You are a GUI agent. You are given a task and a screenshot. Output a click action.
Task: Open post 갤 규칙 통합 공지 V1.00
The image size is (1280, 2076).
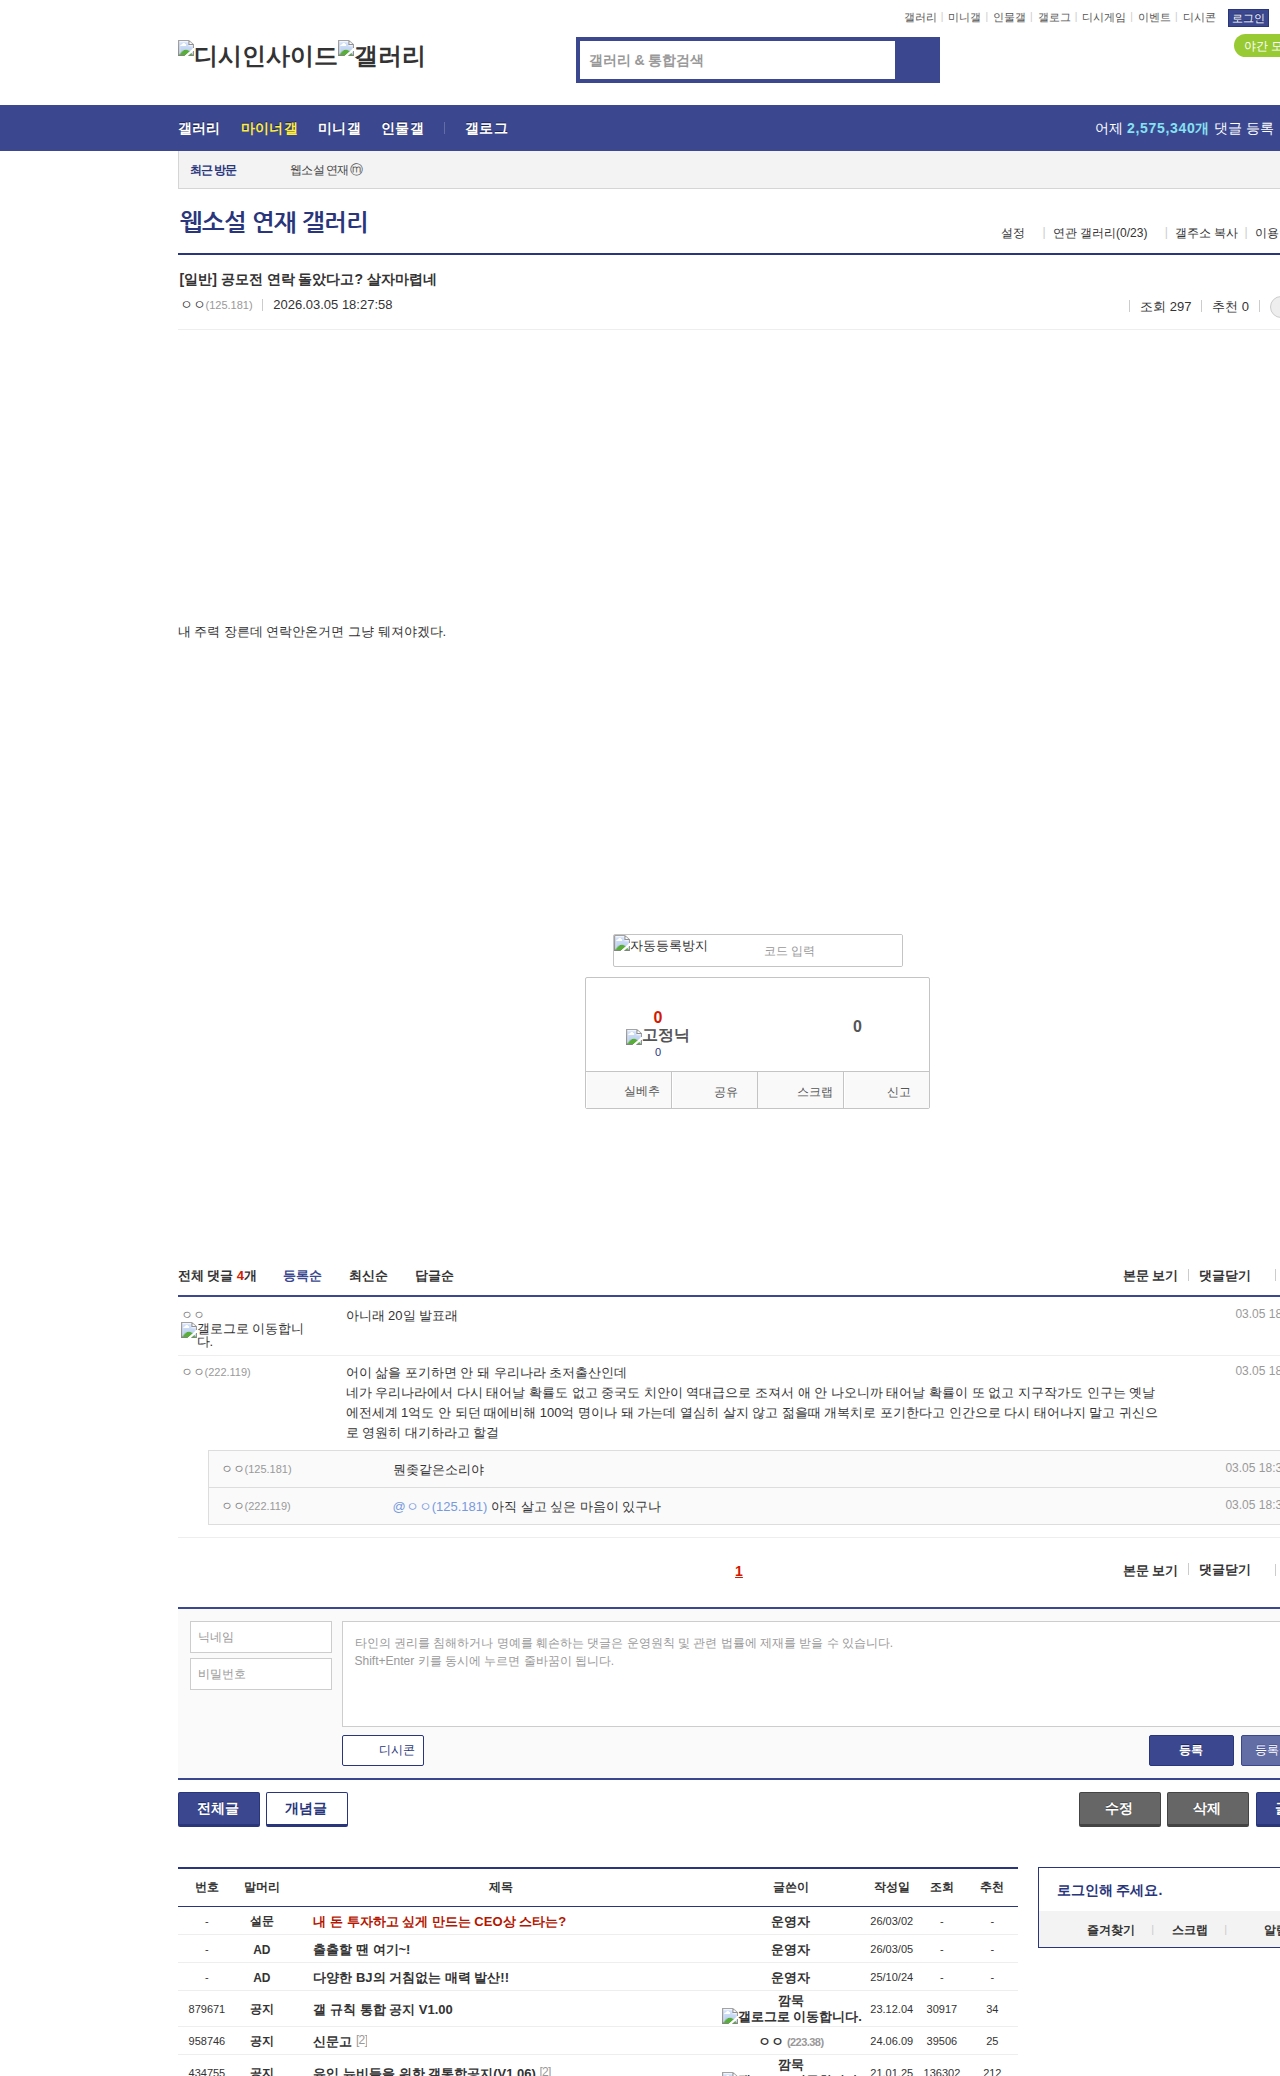(x=383, y=2009)
